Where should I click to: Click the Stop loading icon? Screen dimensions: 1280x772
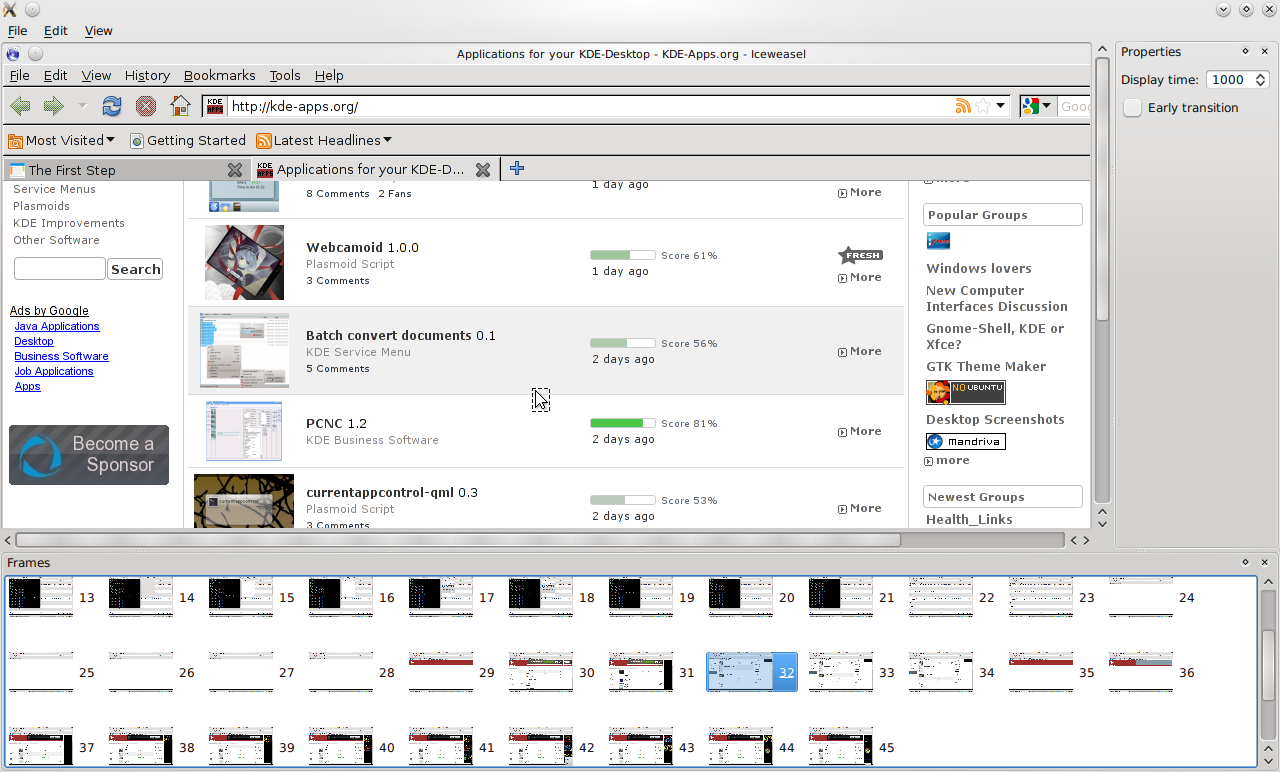click(146, 106)
